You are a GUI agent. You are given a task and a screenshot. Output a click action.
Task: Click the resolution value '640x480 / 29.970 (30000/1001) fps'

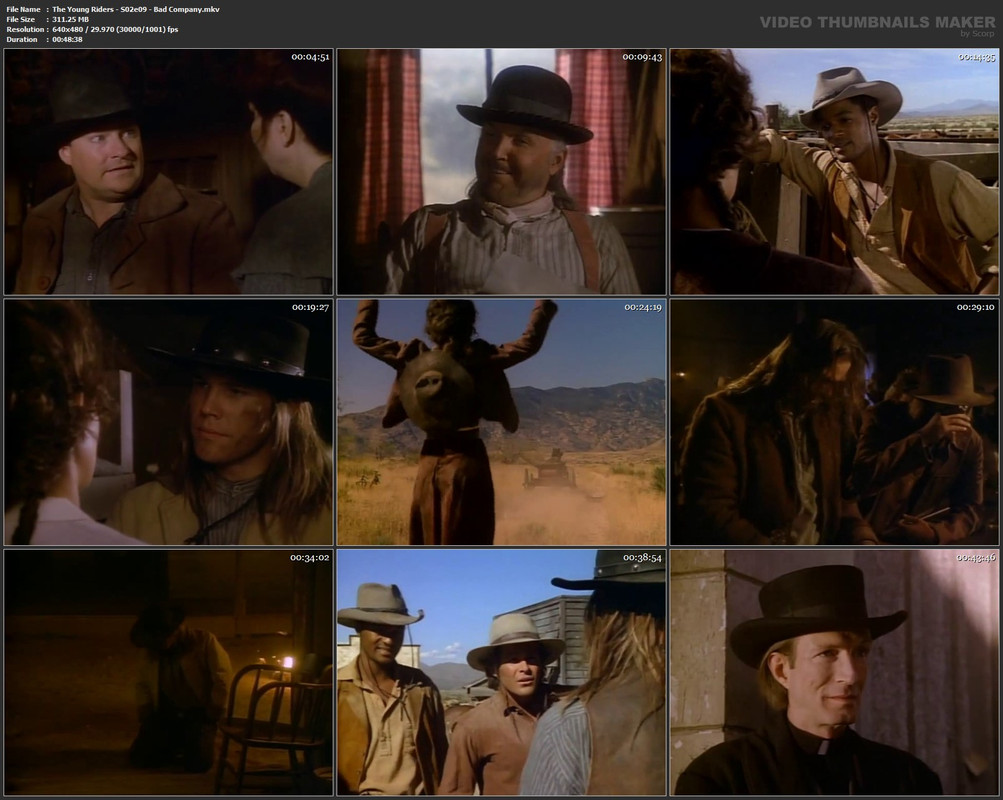[x=115, y=29]
